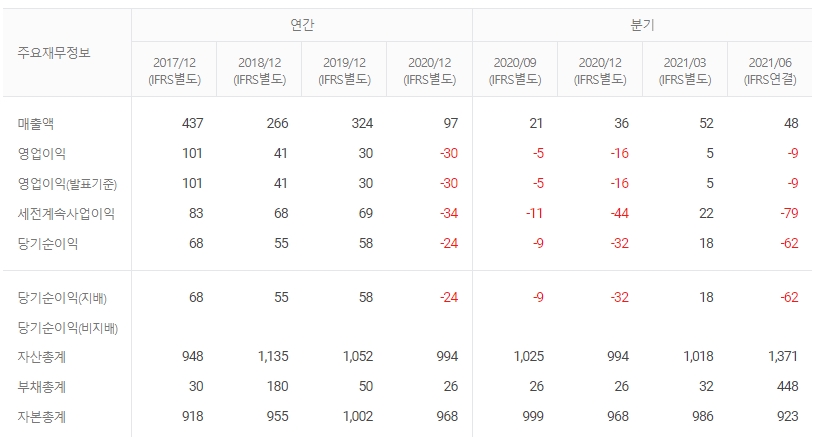Click 매출액 value 97 for 2020/12
816x437 pixels.
point(451,123)
